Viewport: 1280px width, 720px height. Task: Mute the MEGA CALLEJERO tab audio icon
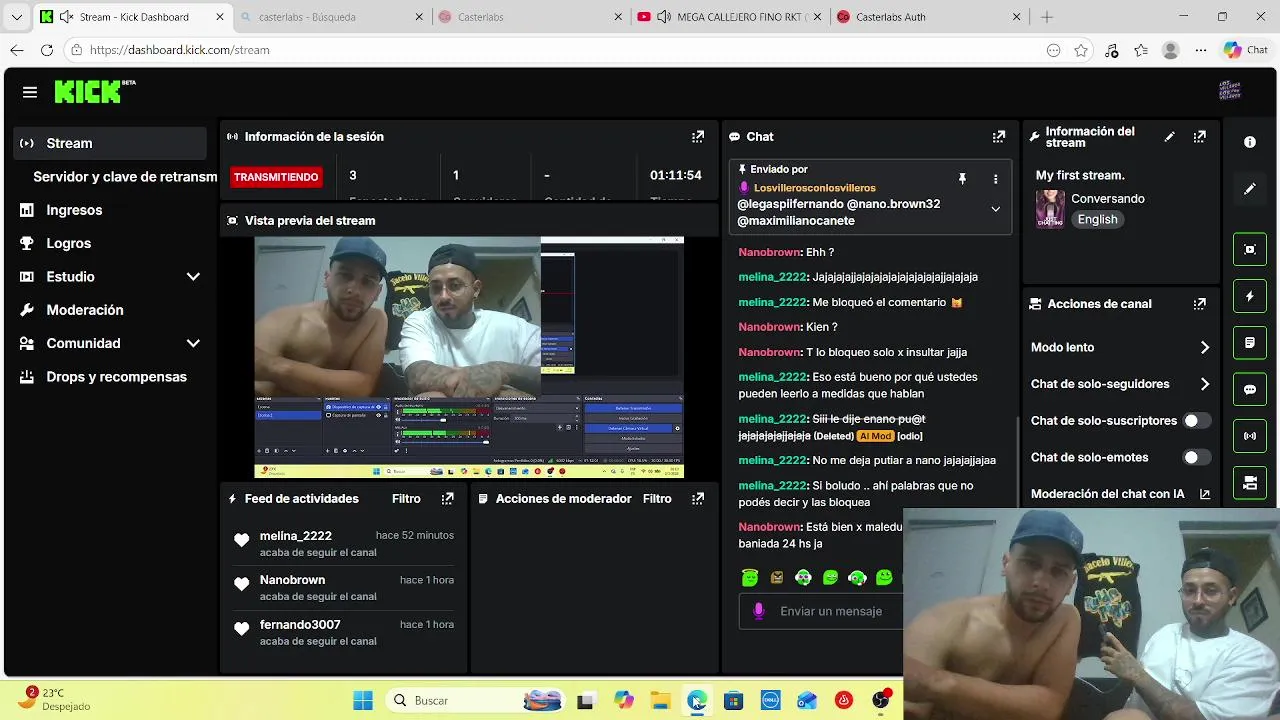coord(664,17)
